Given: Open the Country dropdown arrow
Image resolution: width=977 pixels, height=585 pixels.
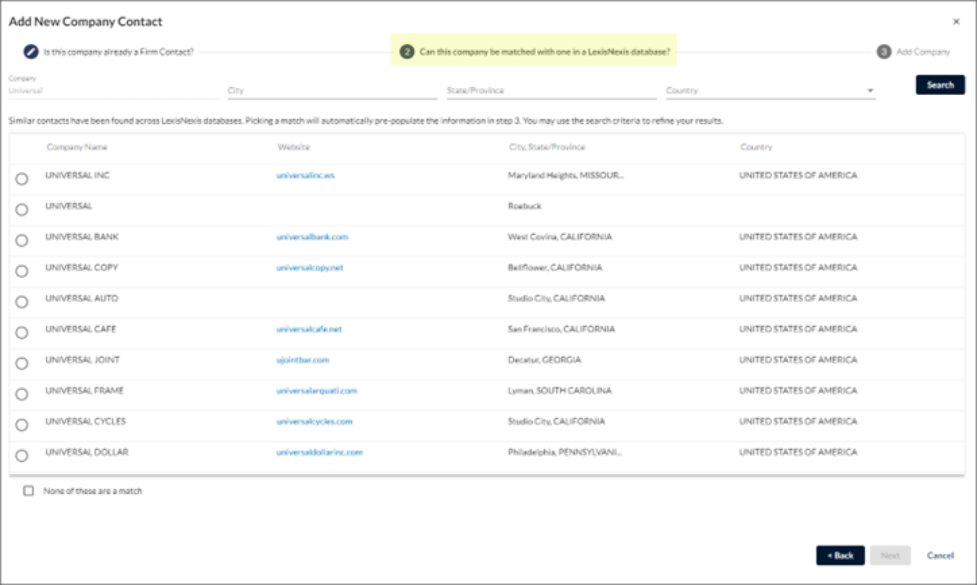Looking at the screenshot, I should pyautogui.click(x=870, y=91).
